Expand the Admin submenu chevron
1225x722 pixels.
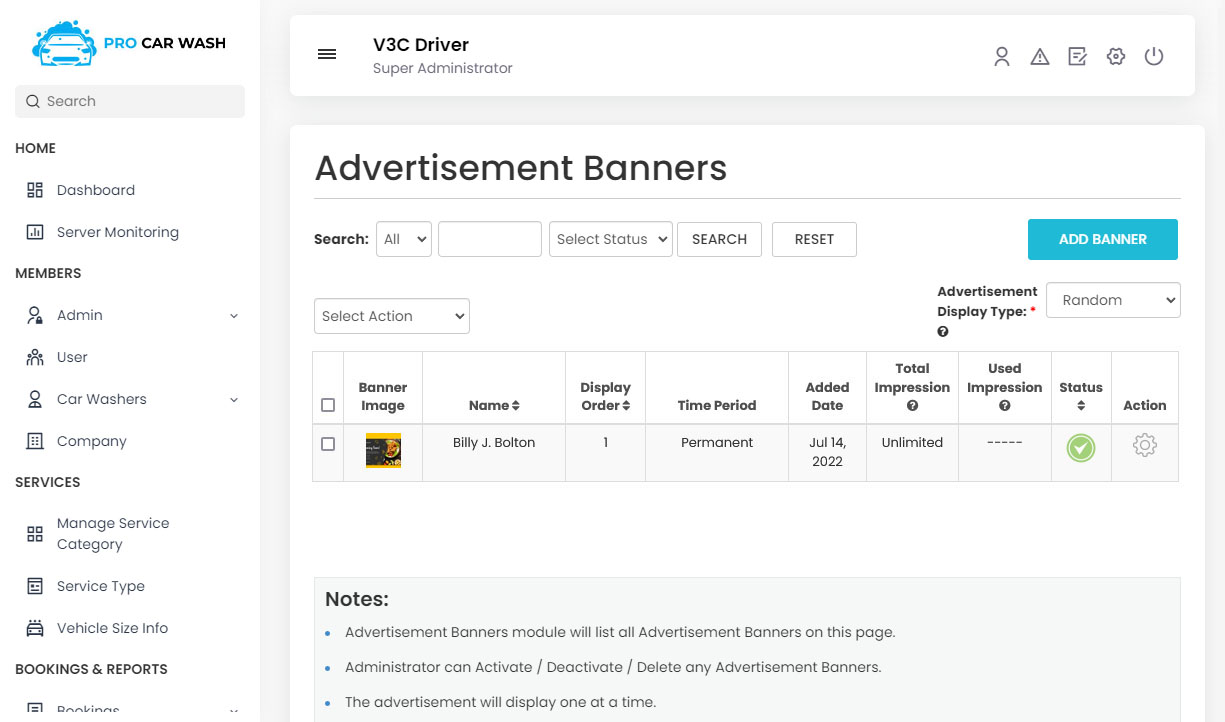[x=234, y=316]
